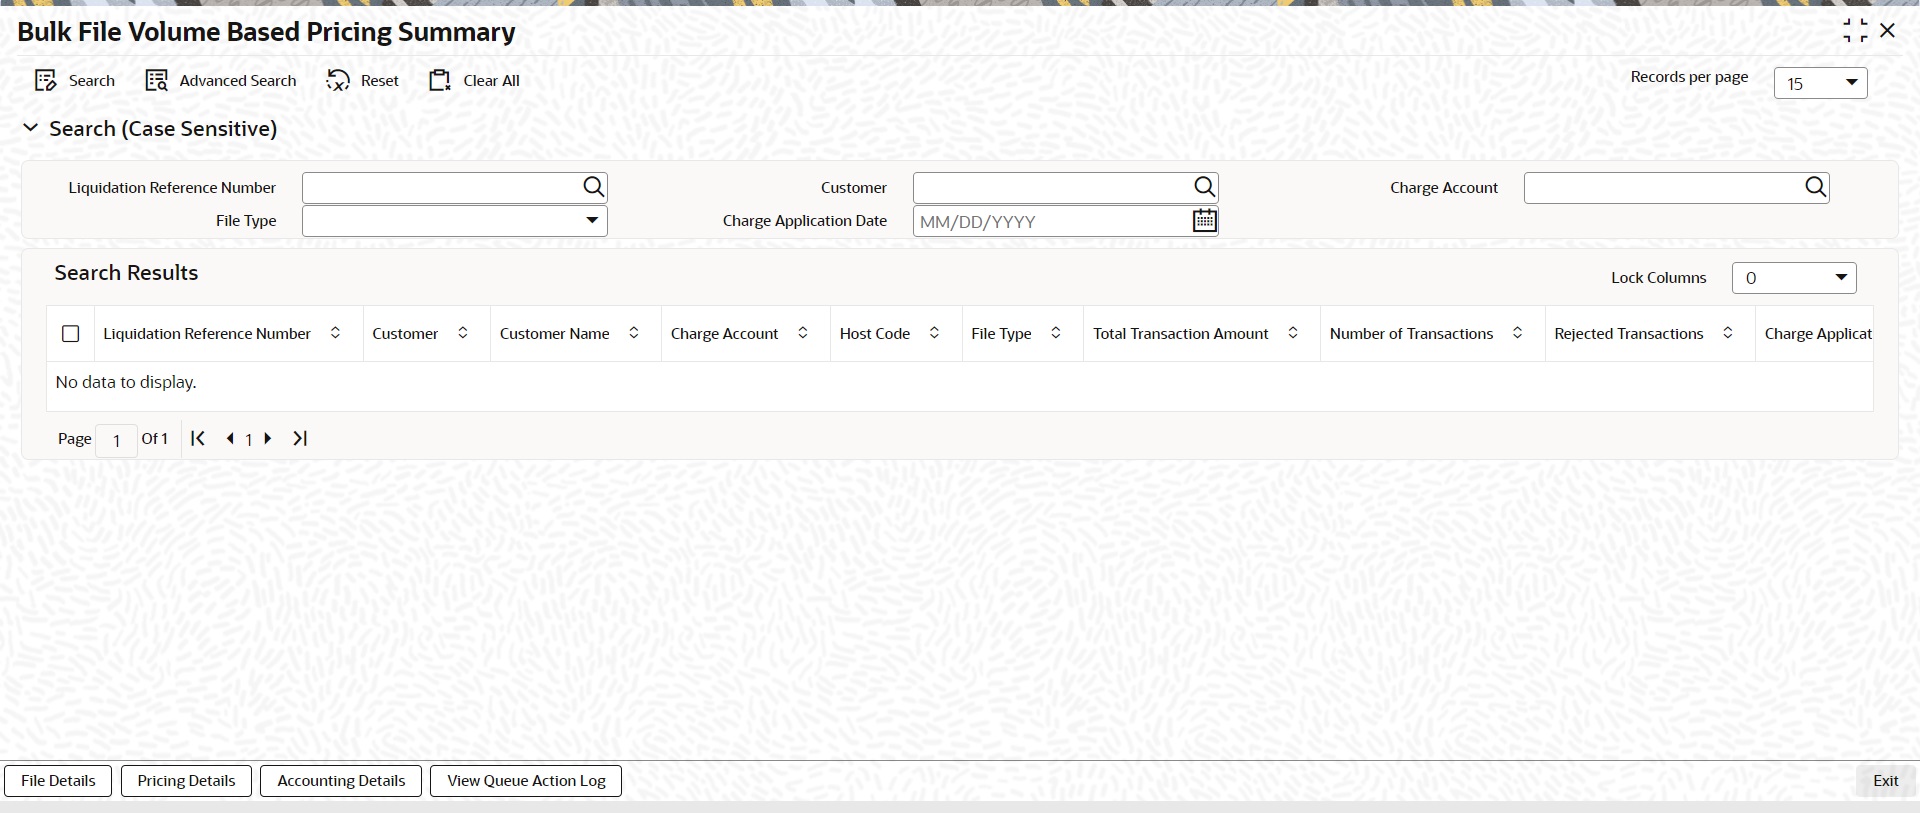Click the Liquidation Reference Number column header
1920x813 pixels.
[x=207, y=334]
